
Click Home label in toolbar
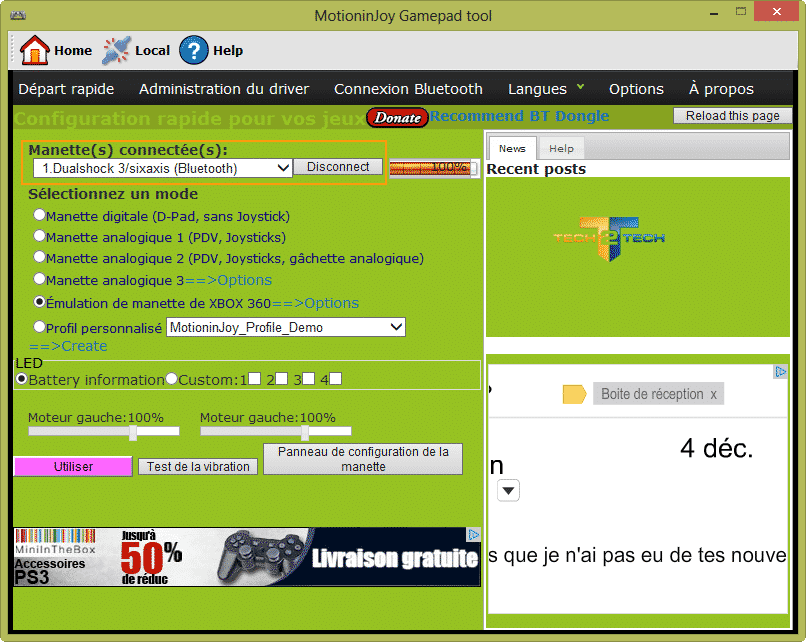(73, 50)
